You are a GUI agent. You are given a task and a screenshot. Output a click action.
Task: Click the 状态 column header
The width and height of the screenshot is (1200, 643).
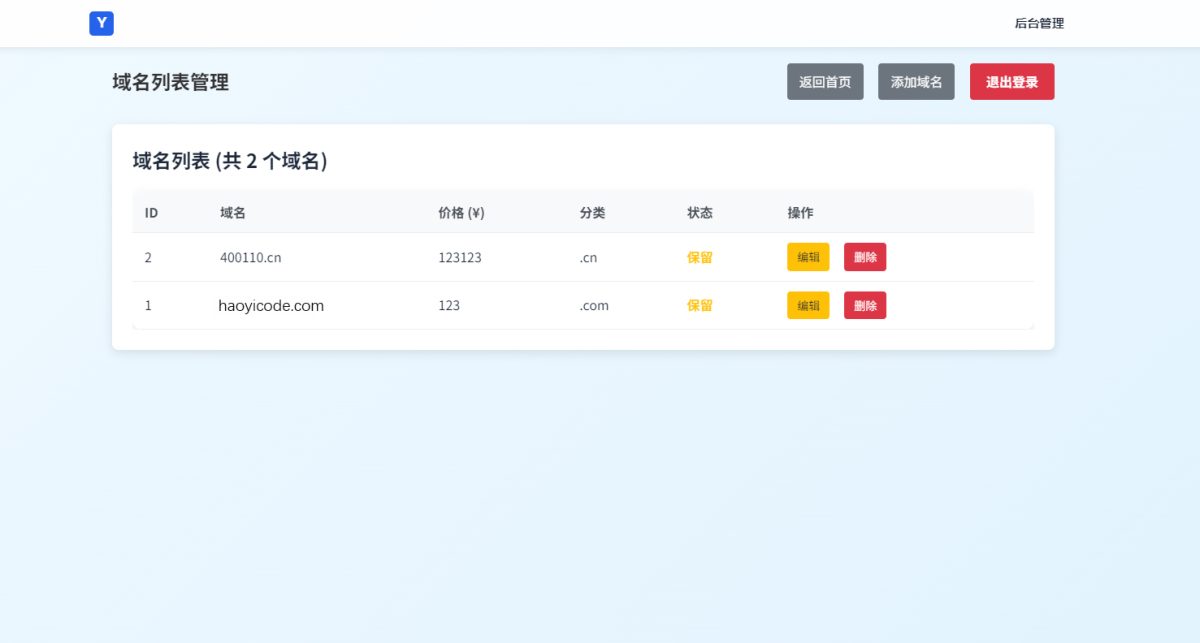(700, 213)
